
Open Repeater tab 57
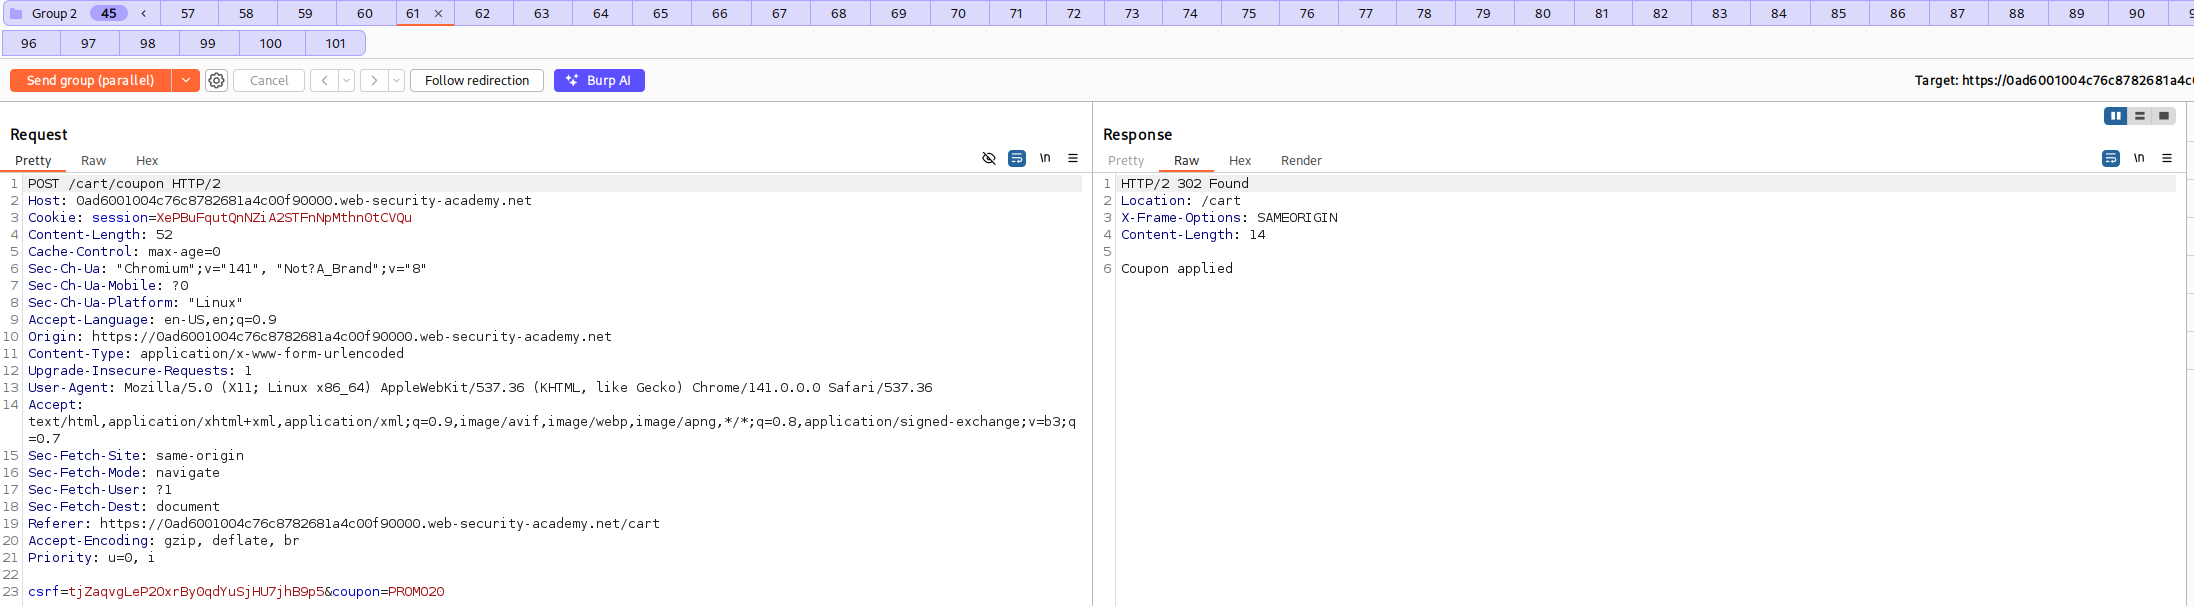[x=188, y=13]
